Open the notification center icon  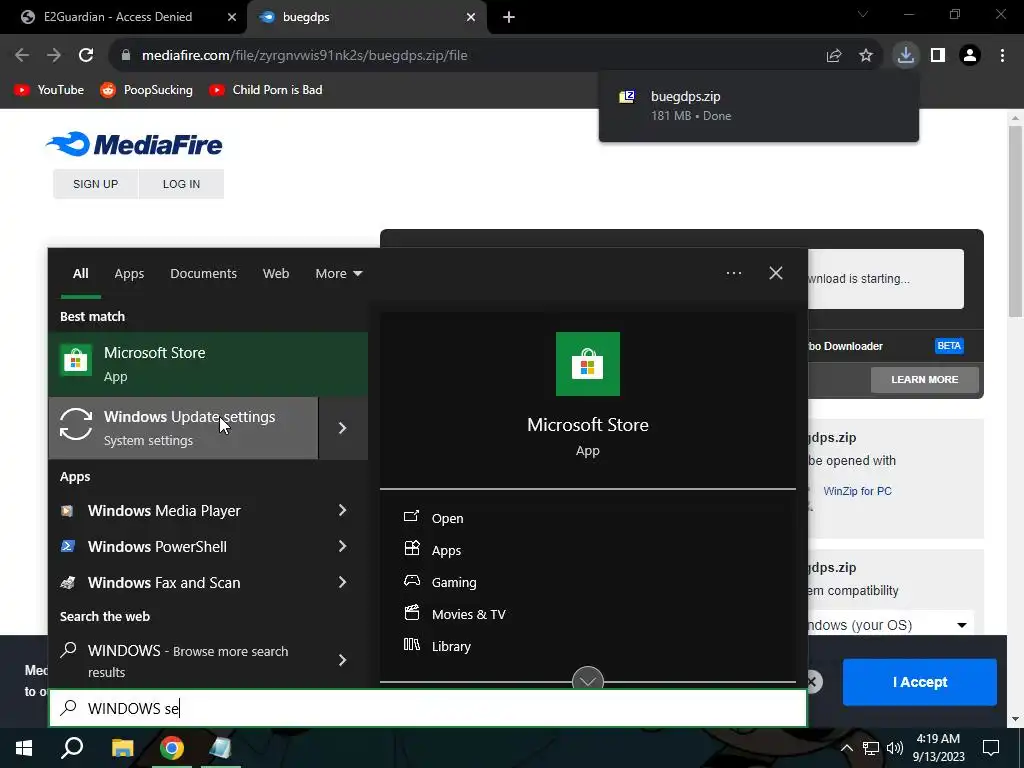point(991,748)
